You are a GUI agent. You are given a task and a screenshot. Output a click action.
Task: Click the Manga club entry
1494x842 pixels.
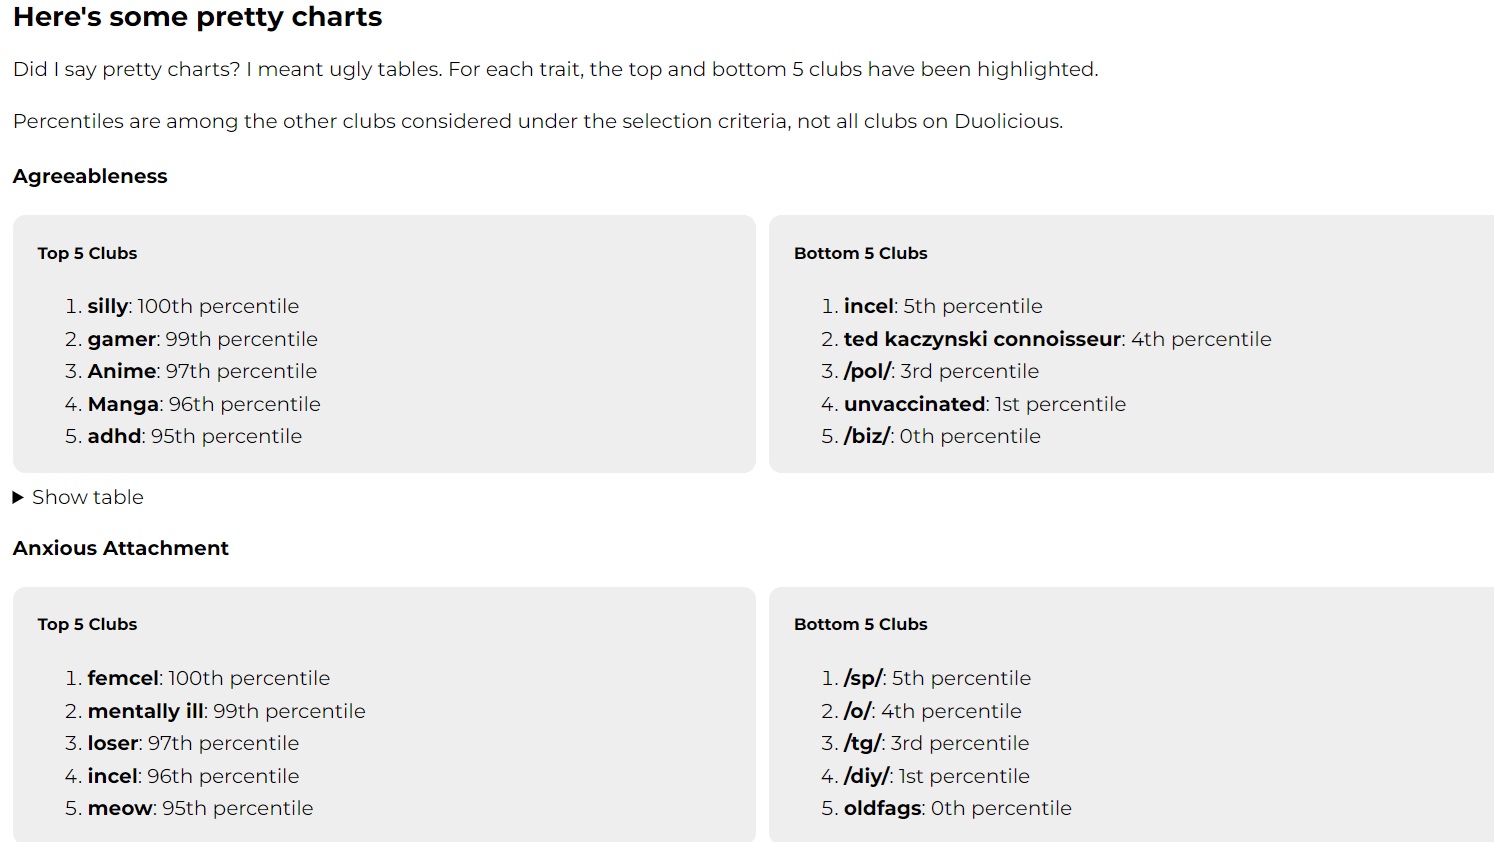(124, 404)
